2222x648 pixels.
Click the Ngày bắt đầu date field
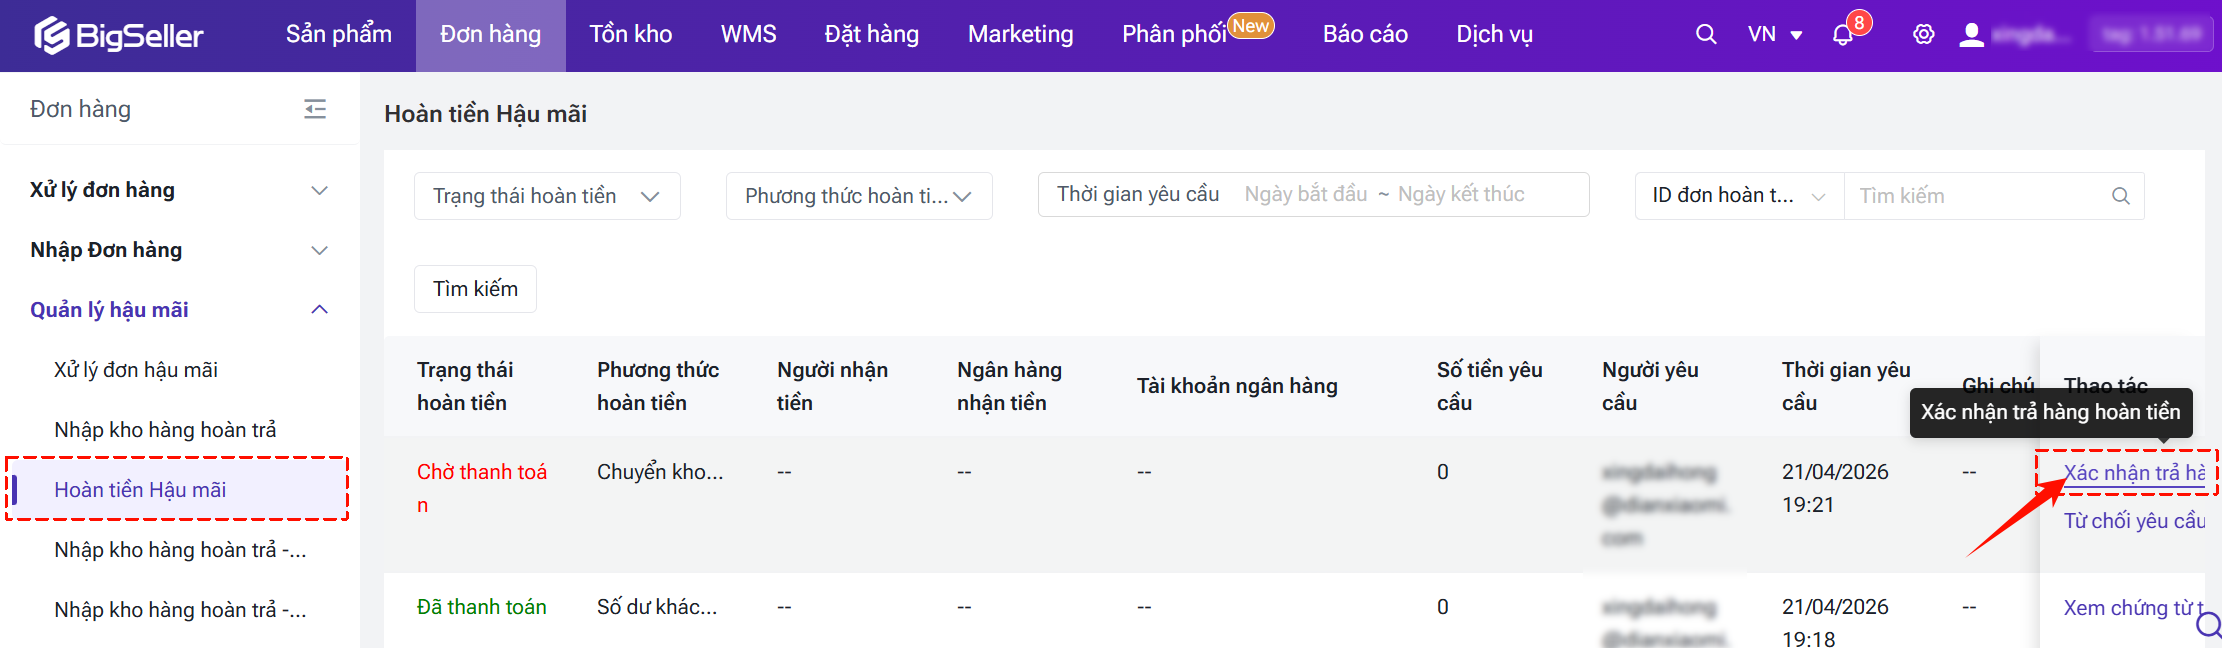click(x=1305, y=194)
